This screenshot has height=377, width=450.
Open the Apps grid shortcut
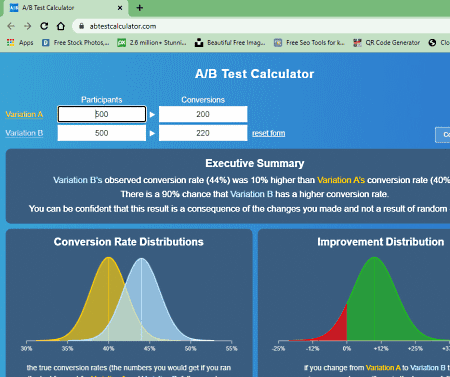20,43
